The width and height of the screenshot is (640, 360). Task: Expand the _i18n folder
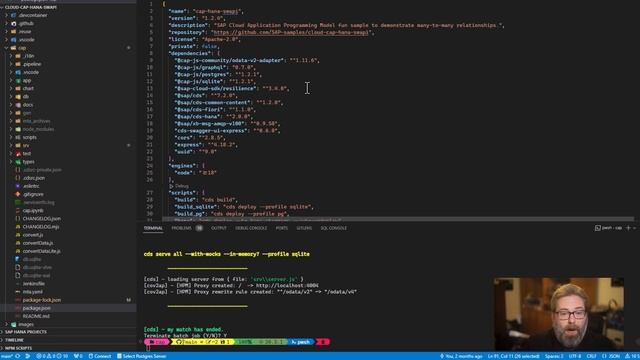[11, 56]
